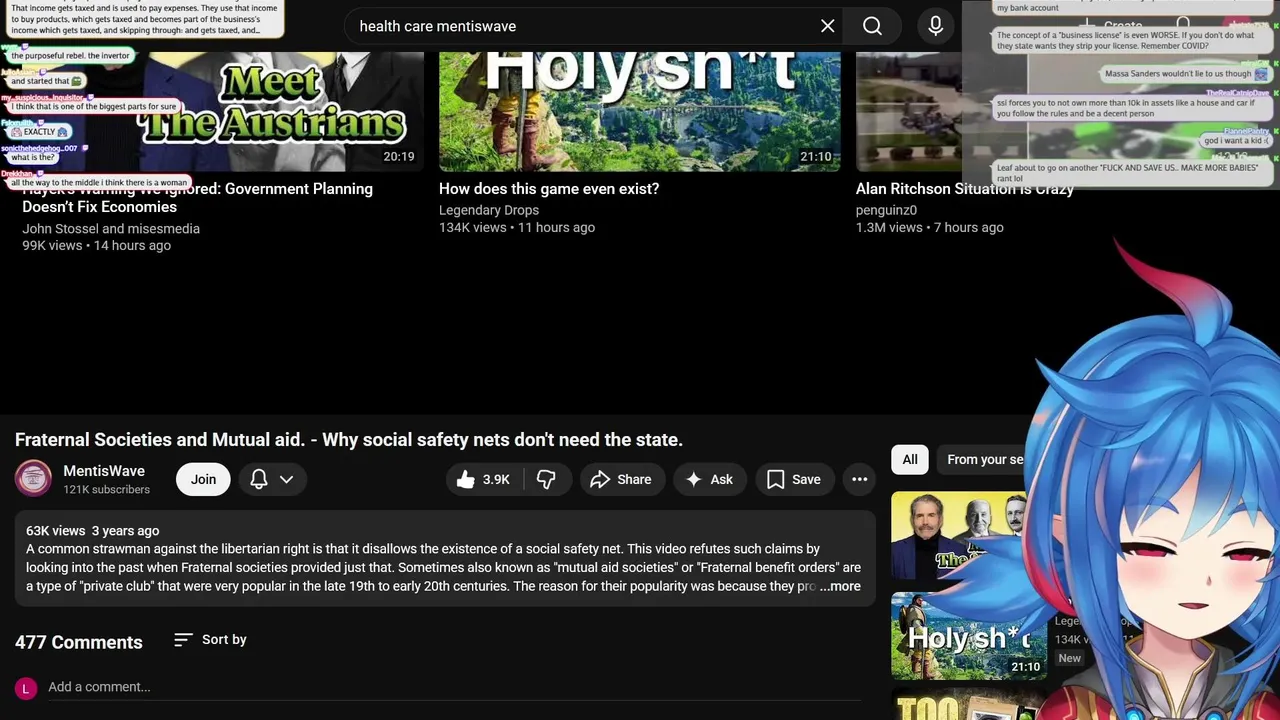Select the All filter chip
This screenshot has width=1280, height=720.
[x=910, y=460]
